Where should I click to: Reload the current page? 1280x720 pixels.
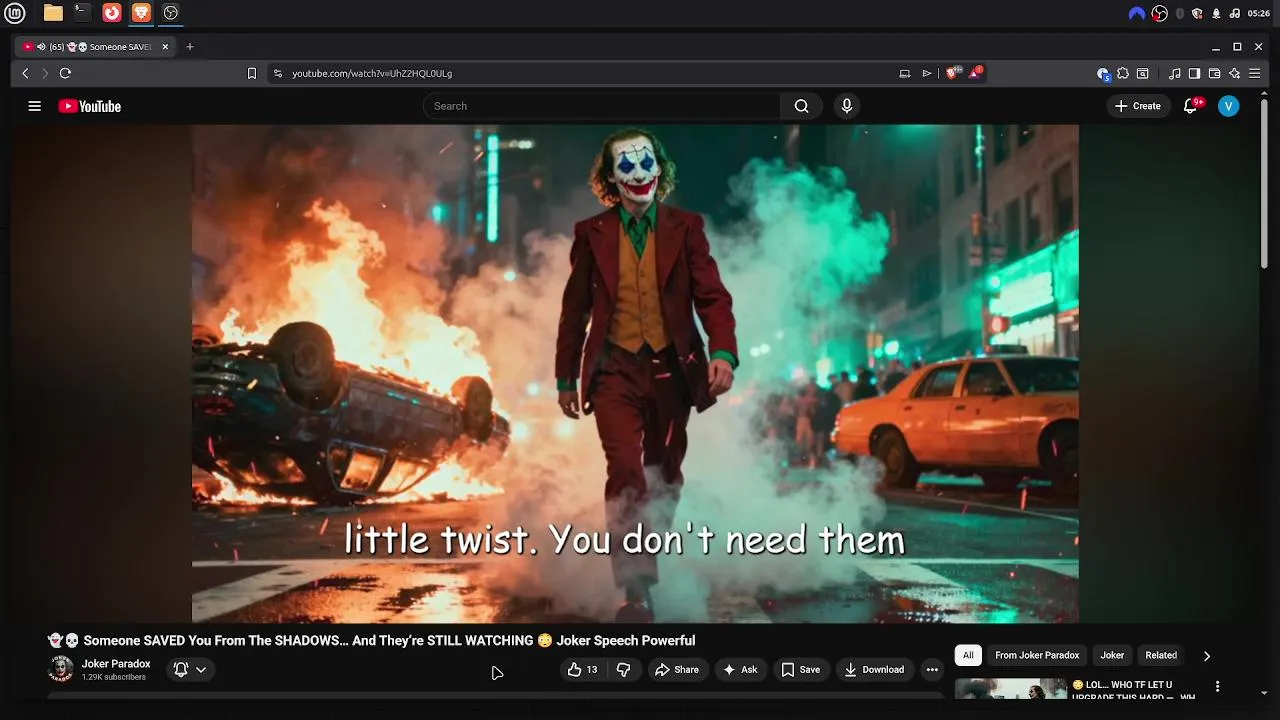point(65,73)
